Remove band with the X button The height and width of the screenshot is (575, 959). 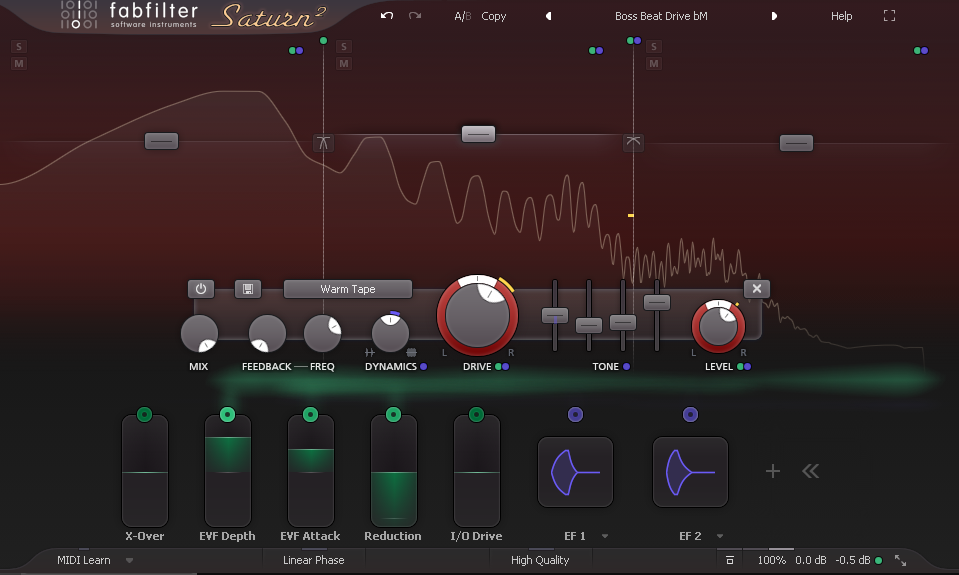pyautogui.click(x=757, y=289)
